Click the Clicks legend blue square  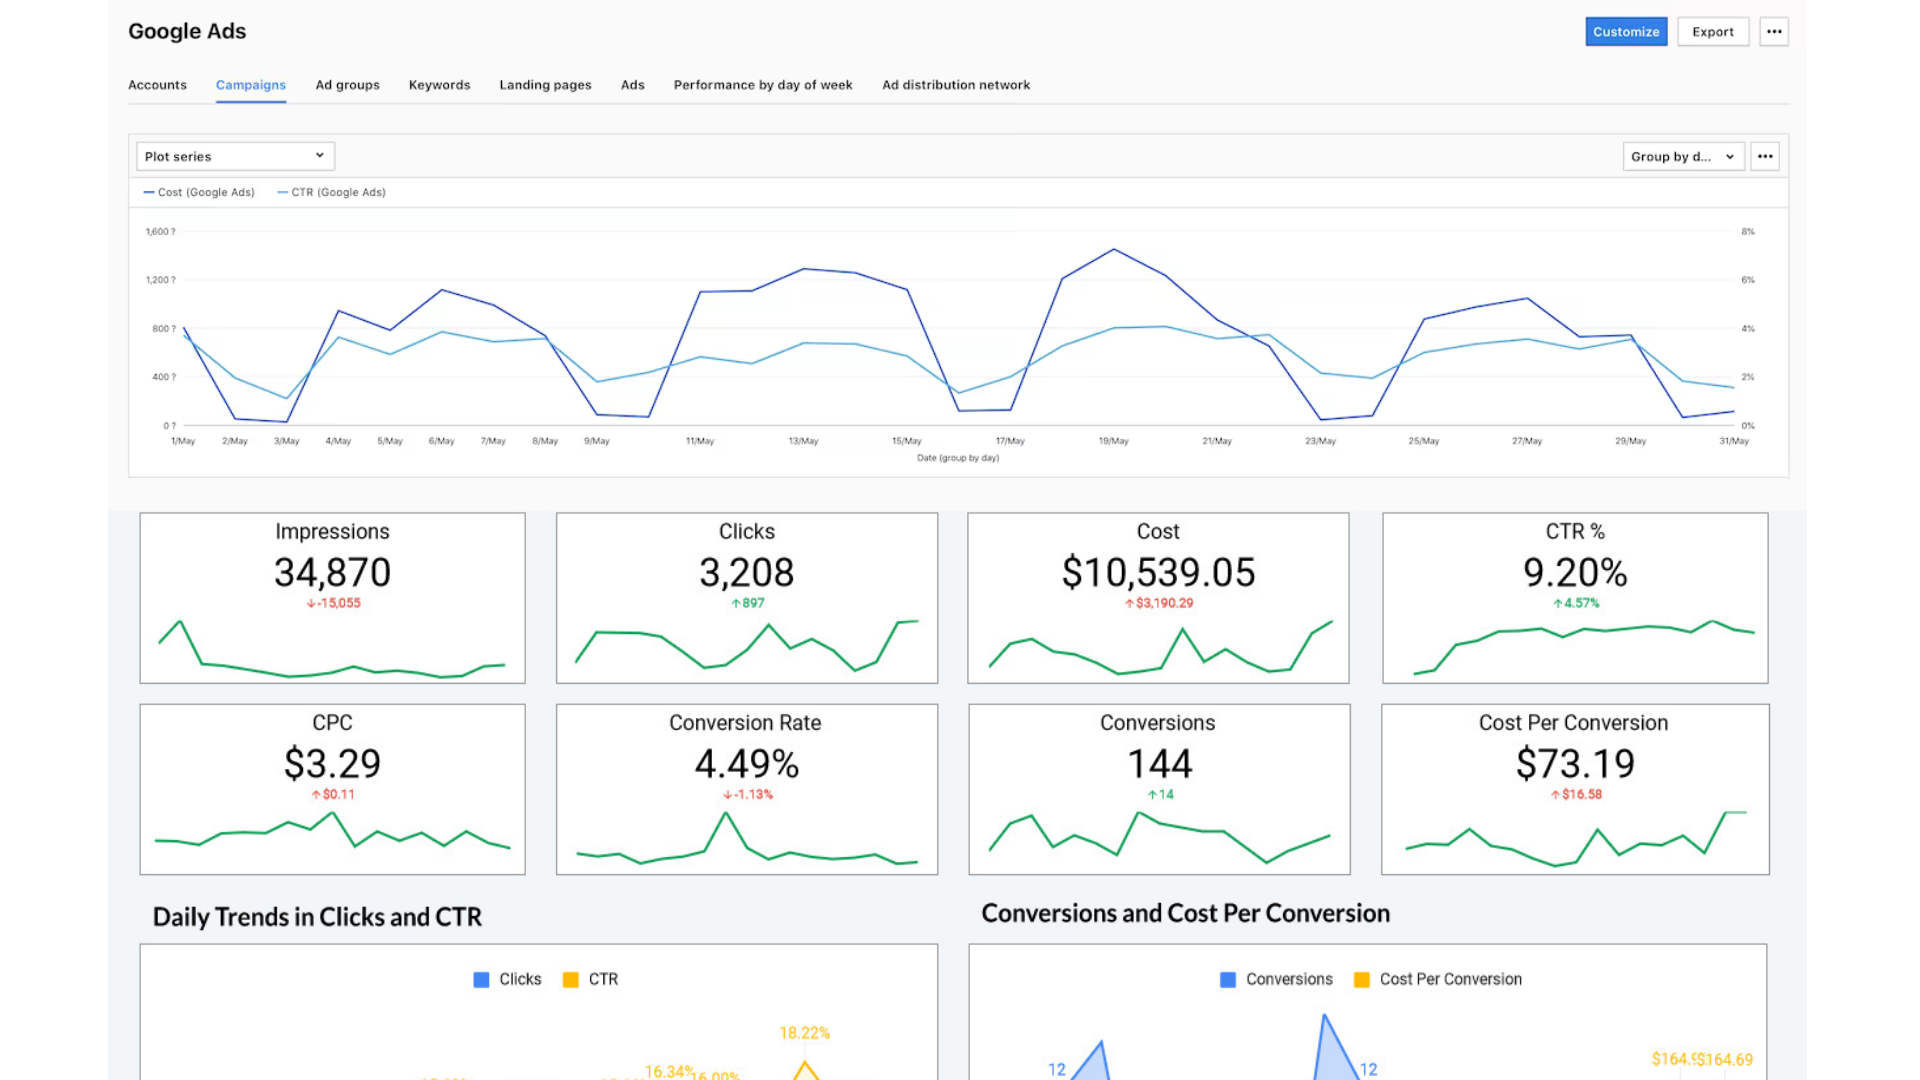coord(481,980)
